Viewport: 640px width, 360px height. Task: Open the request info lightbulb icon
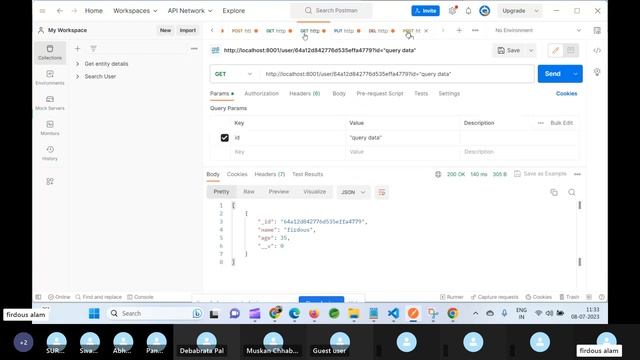pos(597,72)
